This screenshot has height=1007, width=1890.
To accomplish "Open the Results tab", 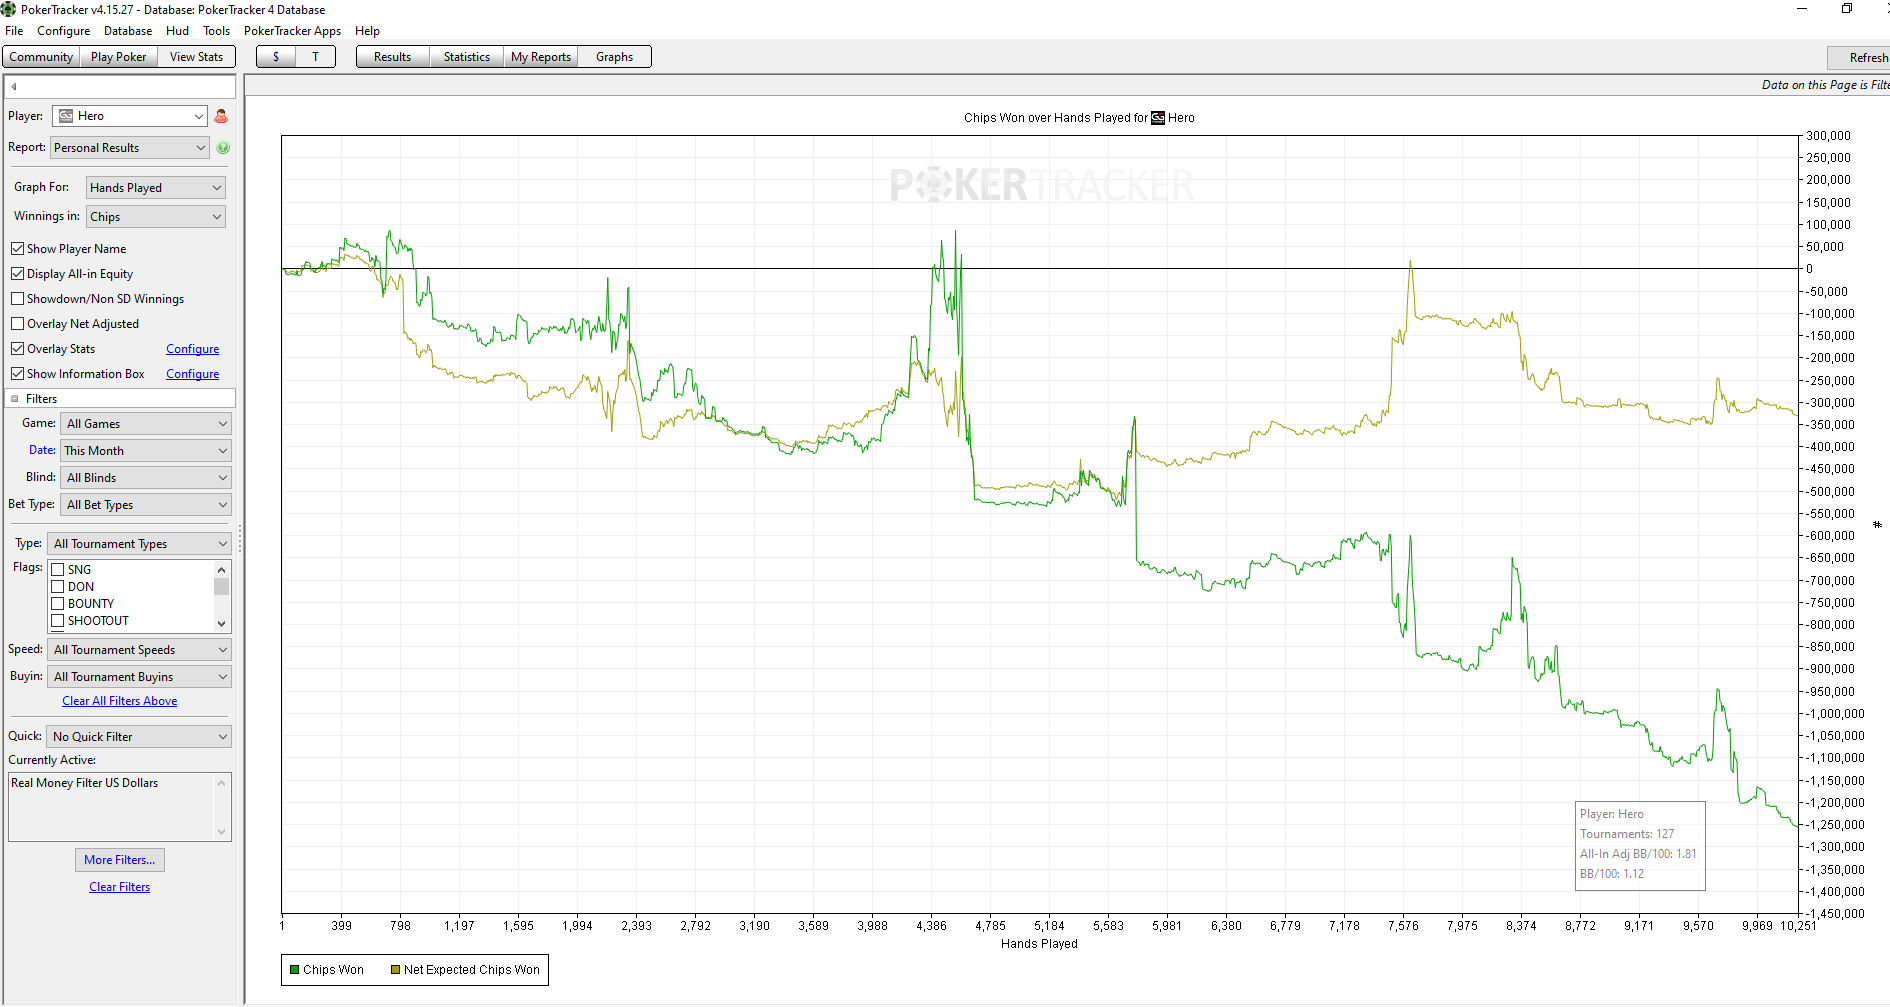I will (x=392, y=57).
